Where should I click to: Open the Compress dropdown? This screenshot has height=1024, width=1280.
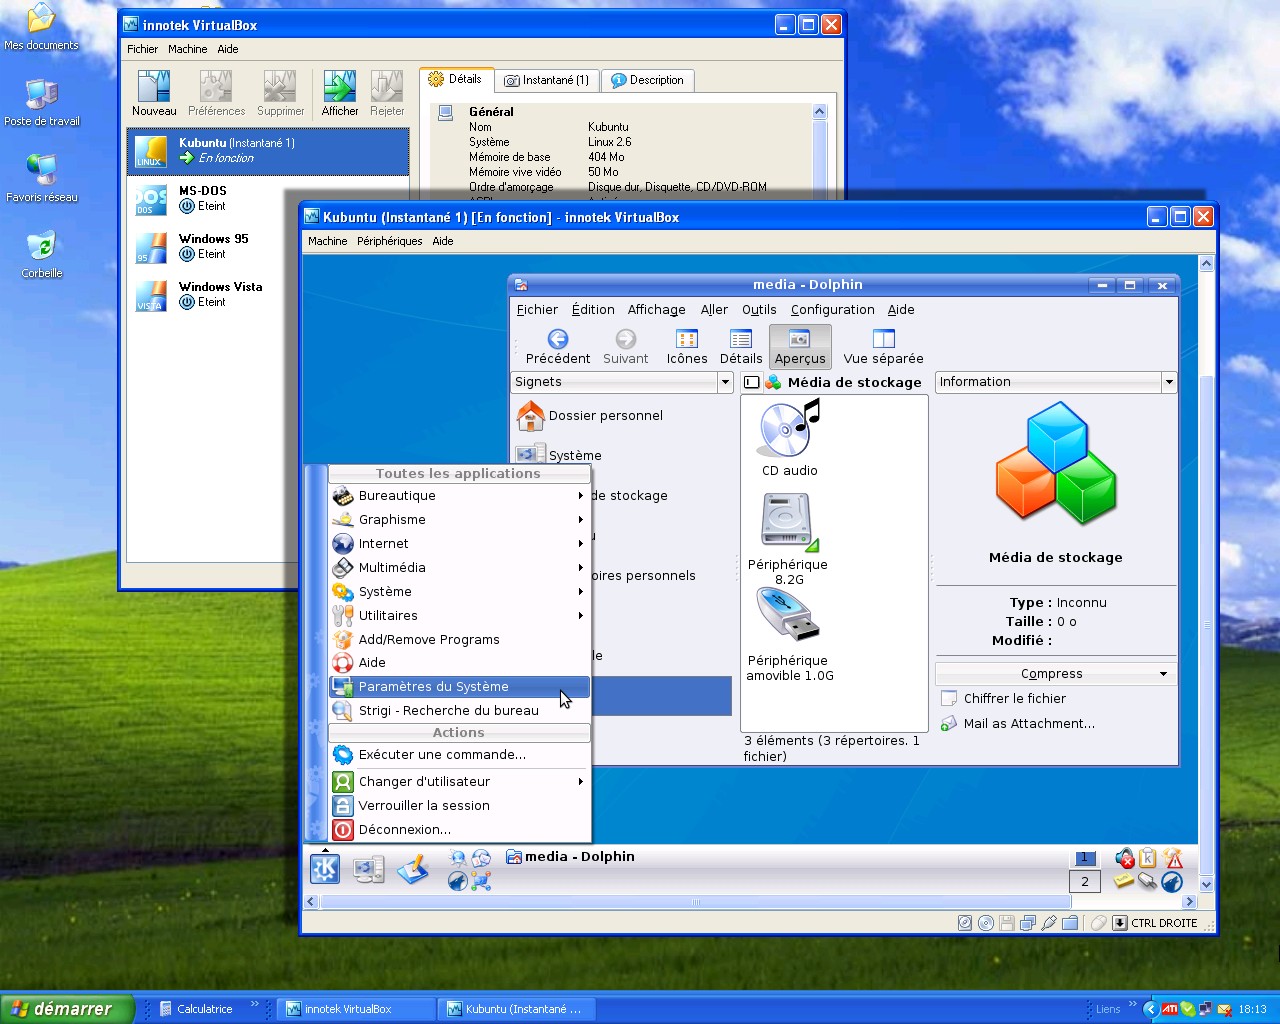coord(1056,674)
